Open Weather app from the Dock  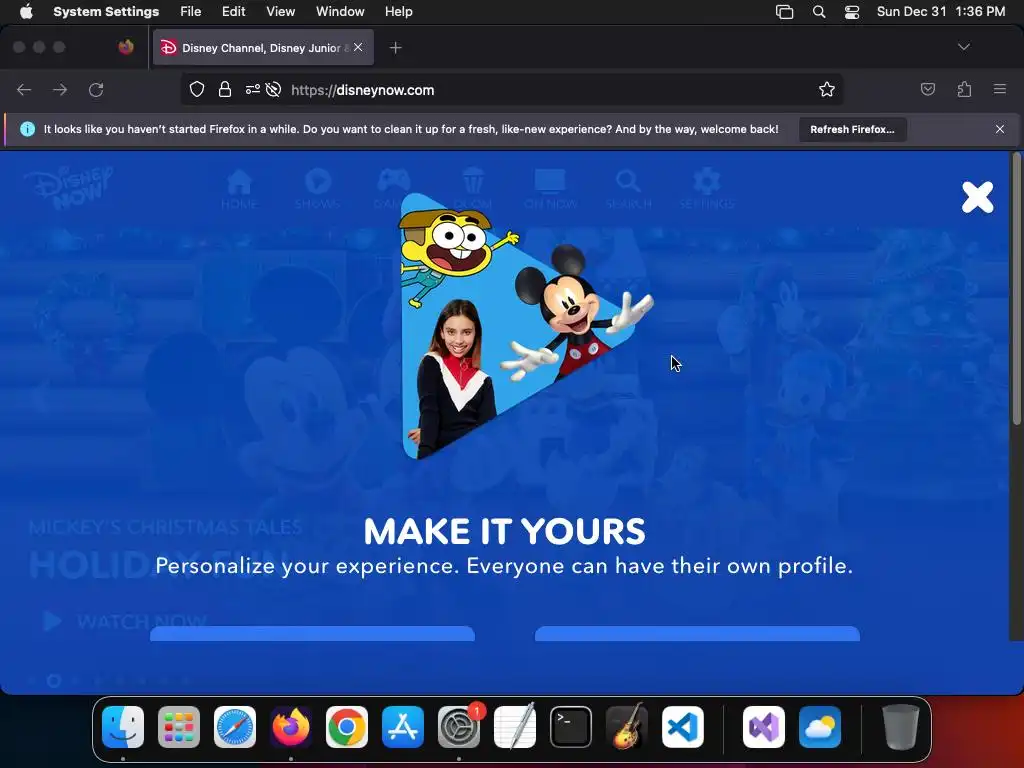tap(820, 727)
